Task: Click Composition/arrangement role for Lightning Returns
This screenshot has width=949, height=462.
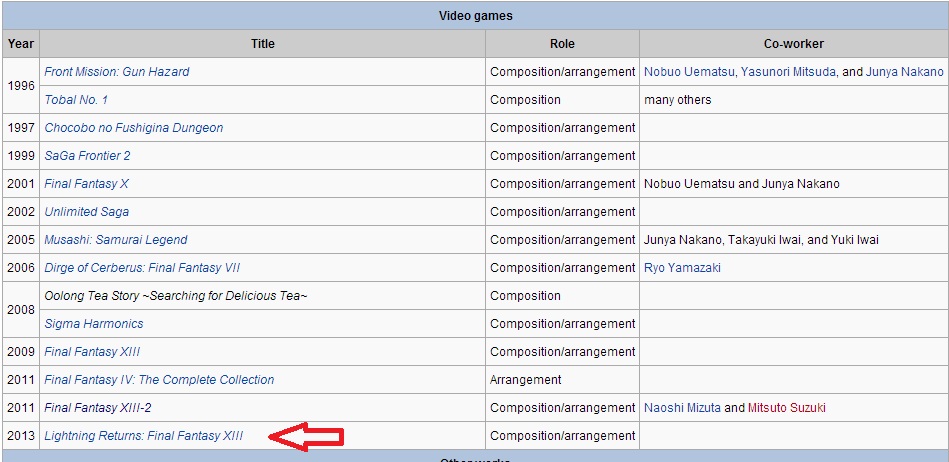Action: click(563, 436)
